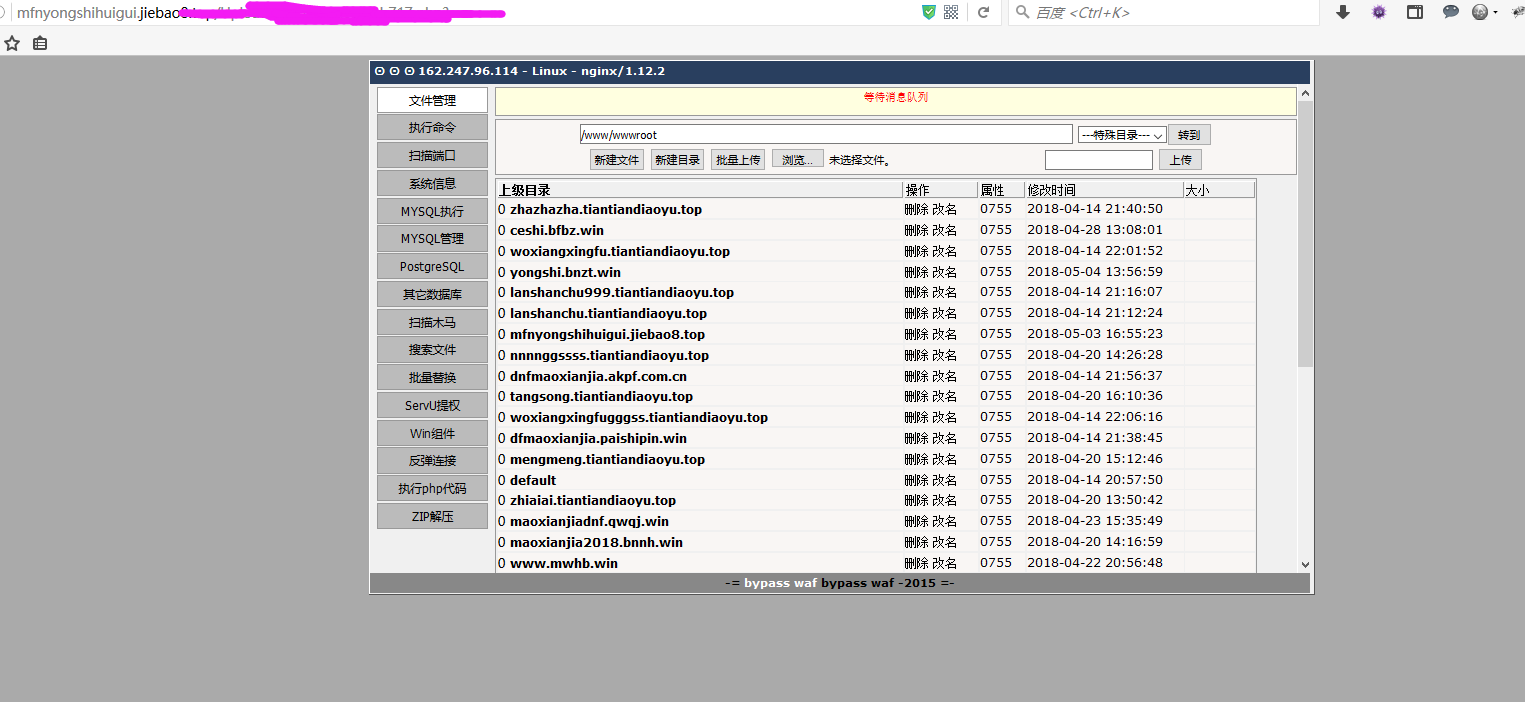Screen dimensions: 1525x702
Task: Click 删除 for ceshi.bfbz.win
Action: (x=916, y=230)
